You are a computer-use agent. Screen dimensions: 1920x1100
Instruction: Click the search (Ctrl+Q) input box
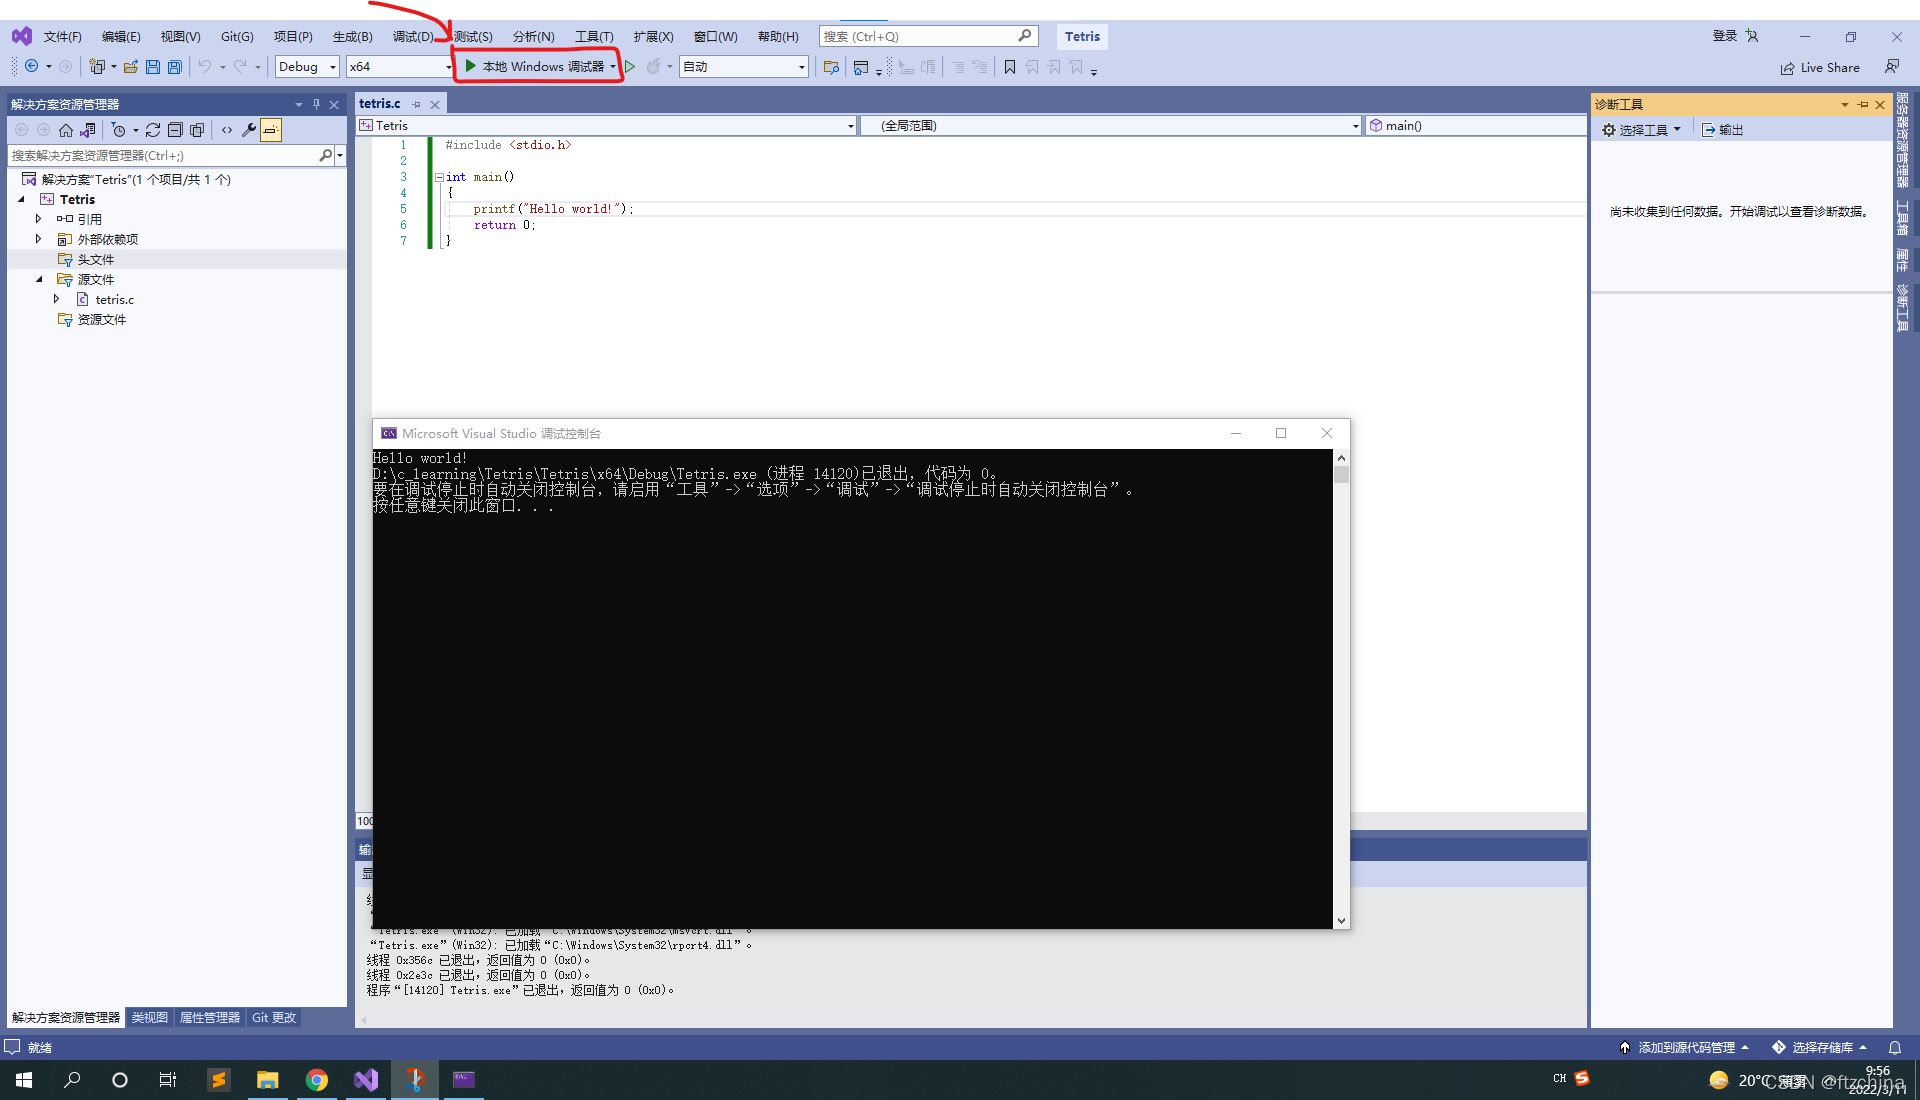[x=928, y=37]
